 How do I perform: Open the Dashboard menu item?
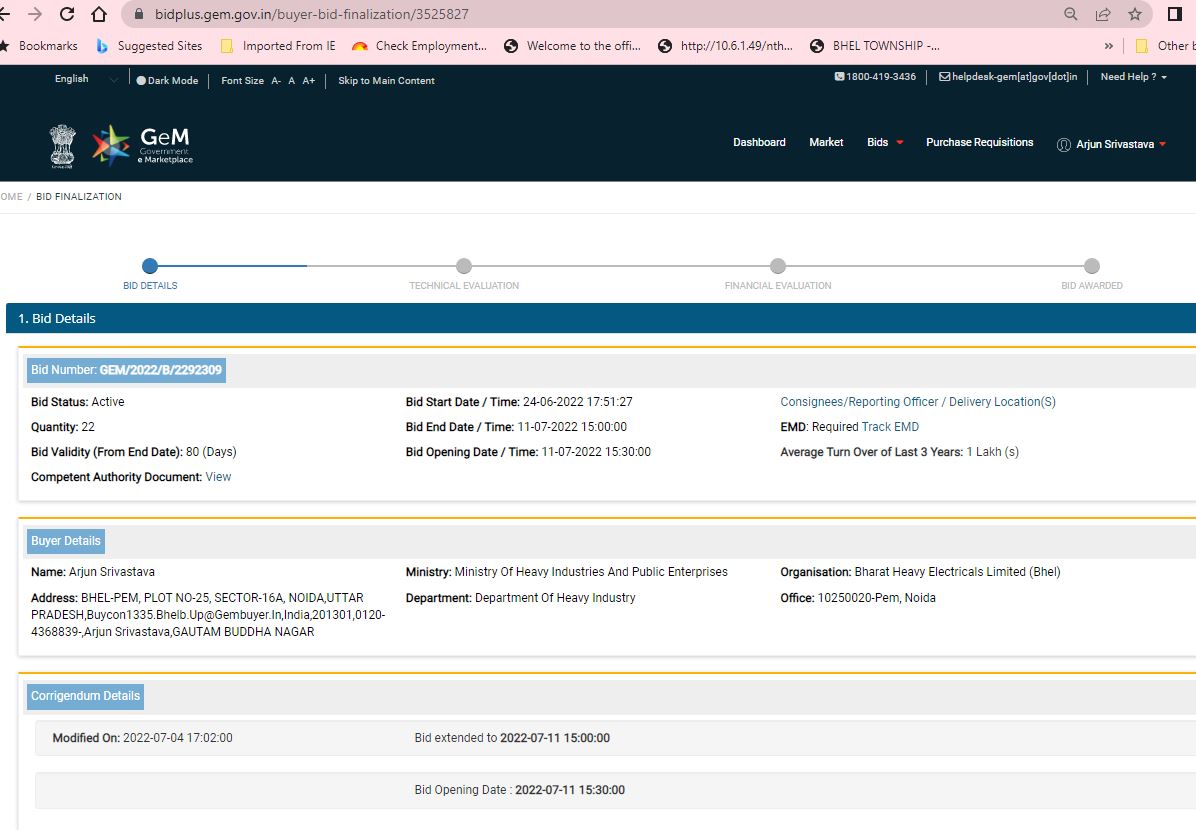(759, 142)
